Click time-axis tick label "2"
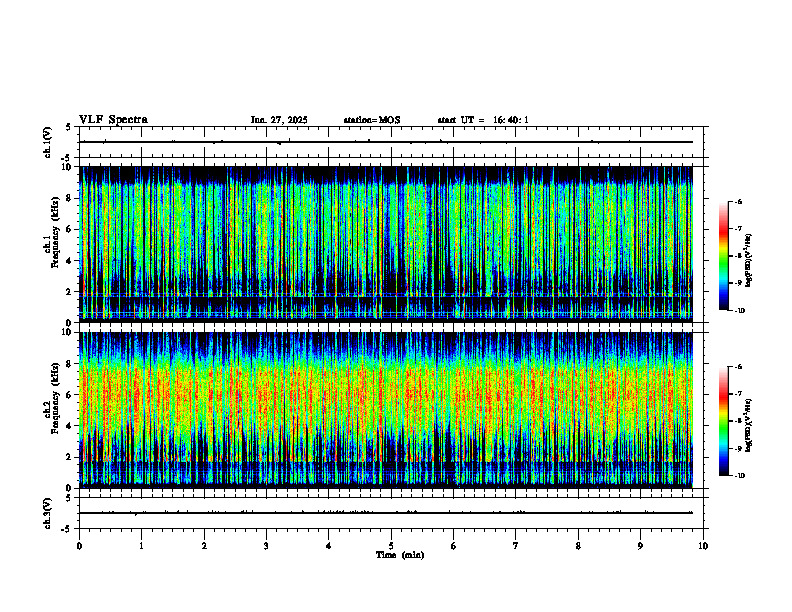Image resolution: width=792 pixels, height=612 pixels. 204,546
